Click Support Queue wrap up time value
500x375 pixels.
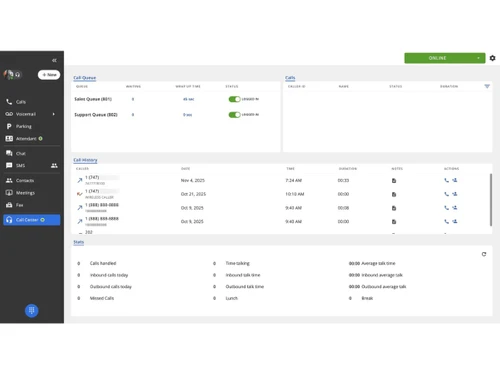(x=187, y=115)
